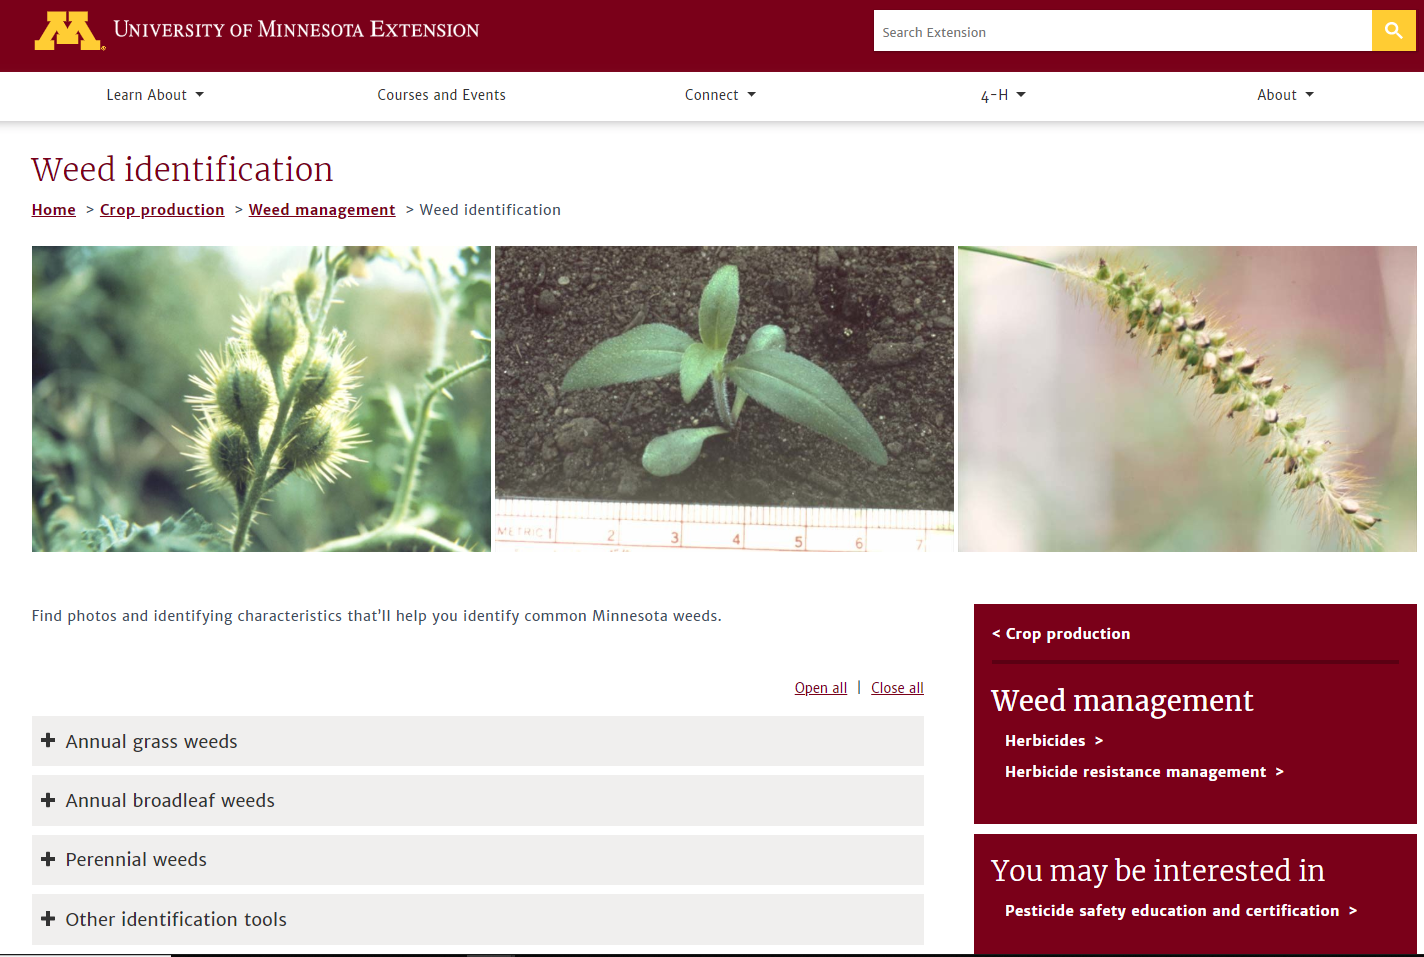This screenshot has height=957, width=1424.
Task: Click the foxtail seed head photo
Action: tap(1187, 399)
